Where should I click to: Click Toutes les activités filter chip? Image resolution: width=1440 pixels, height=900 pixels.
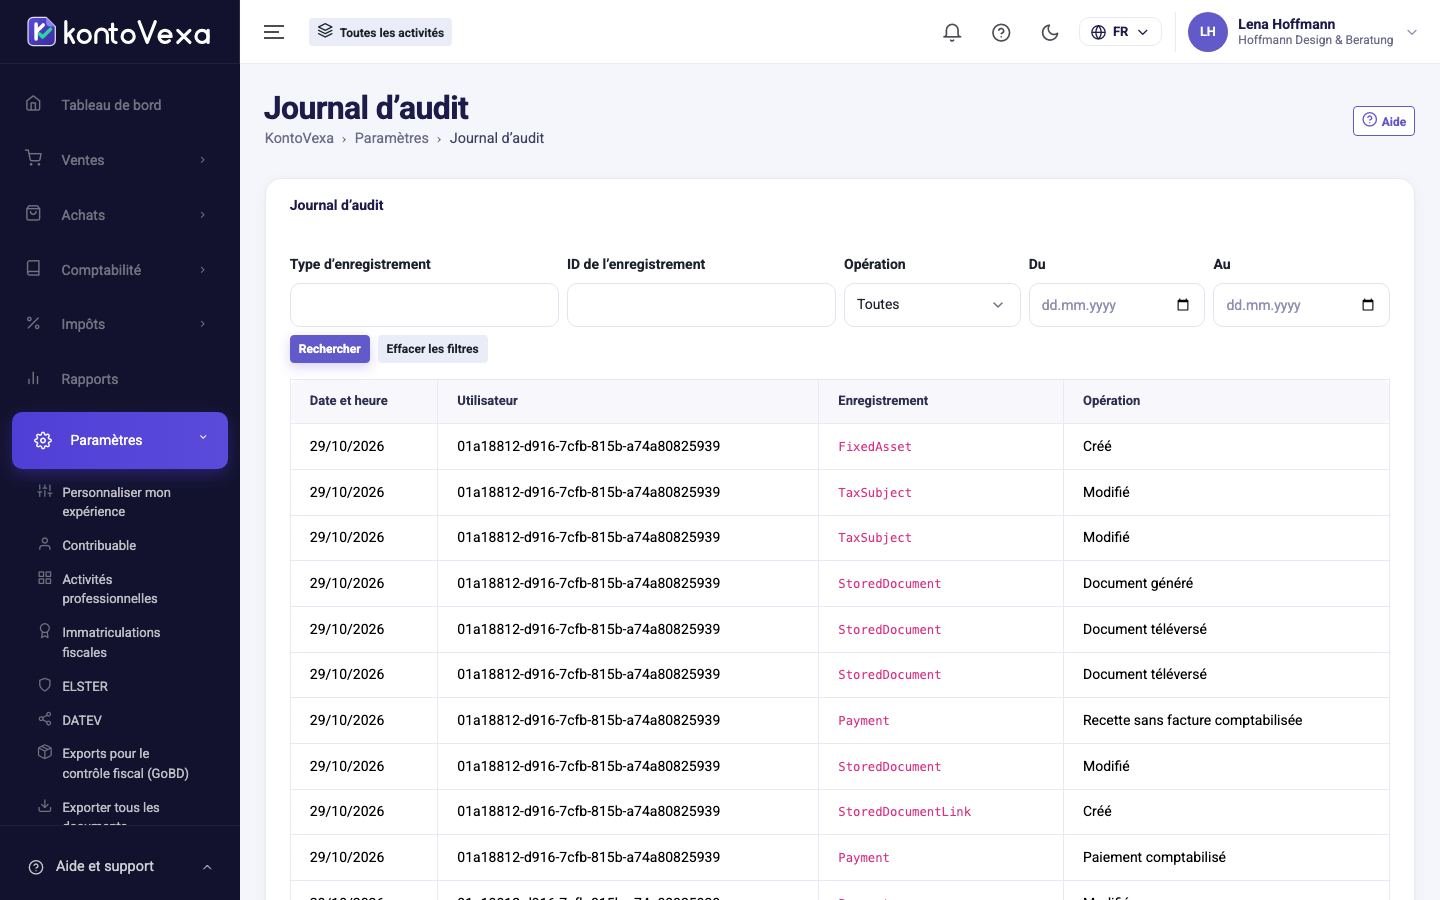coord(380,32)
